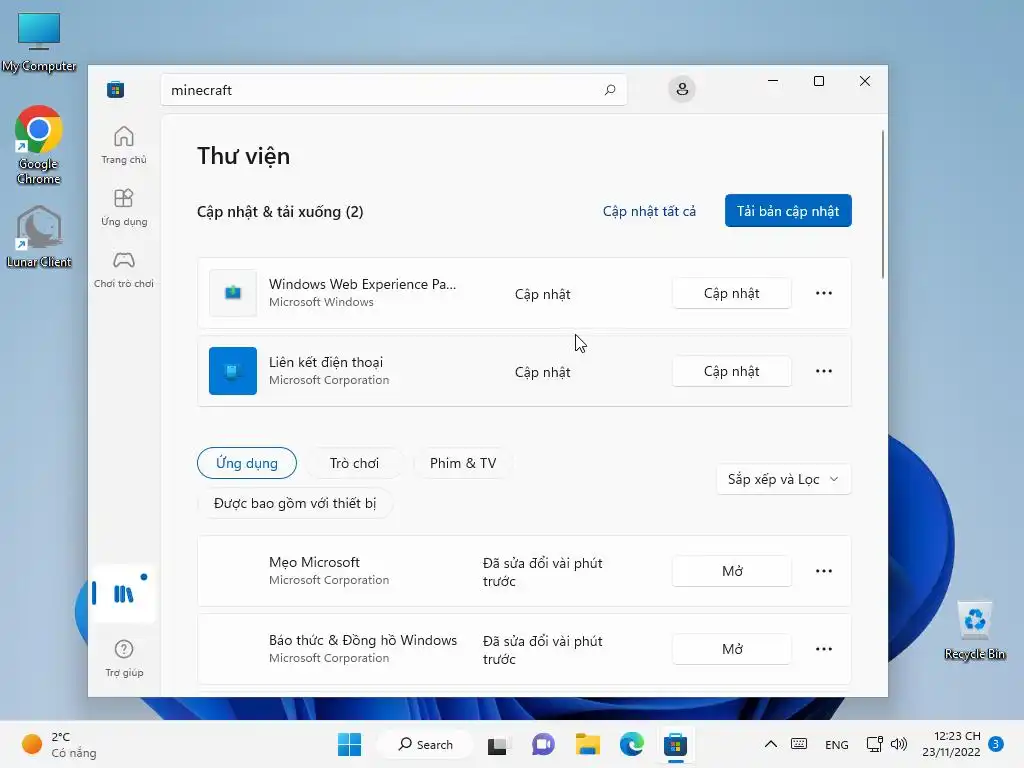
Task: Click Tải bản cập nhật button
Action: coord(788,210)
